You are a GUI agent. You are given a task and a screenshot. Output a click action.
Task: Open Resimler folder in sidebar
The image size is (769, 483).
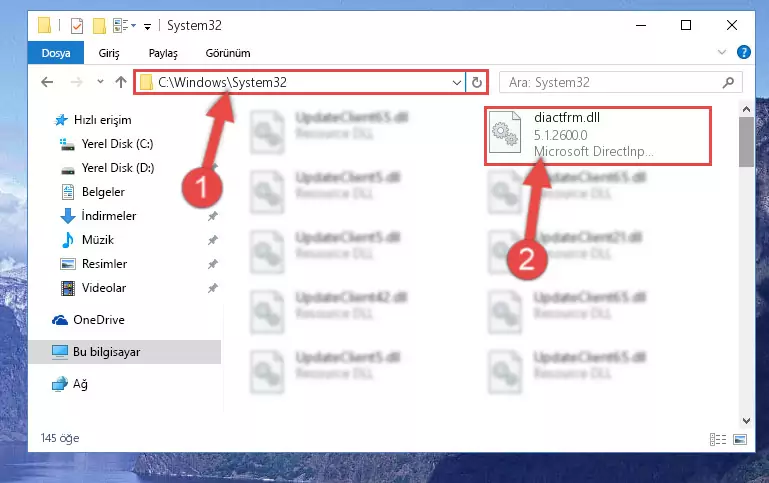pyautogui.click(x=94, y=264)
